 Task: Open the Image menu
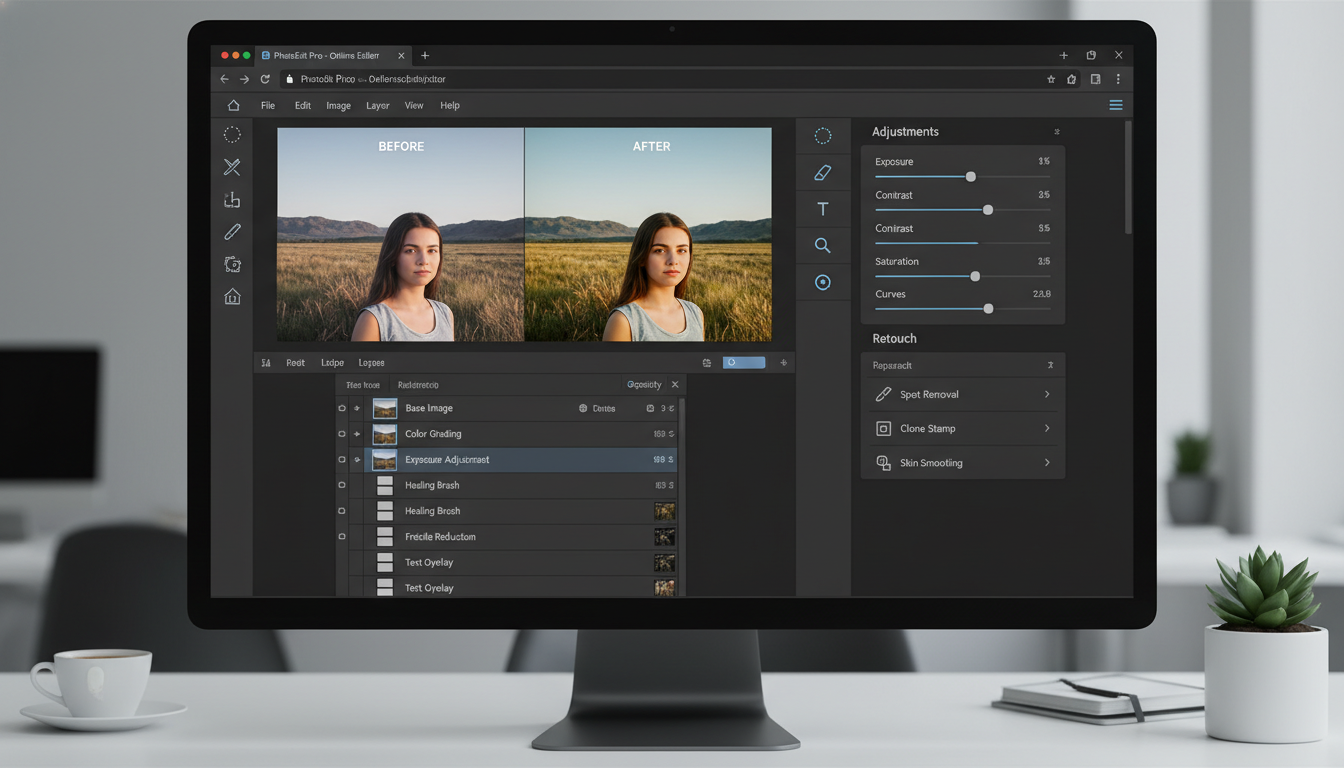pyautogui.click(x=338, y=104)
